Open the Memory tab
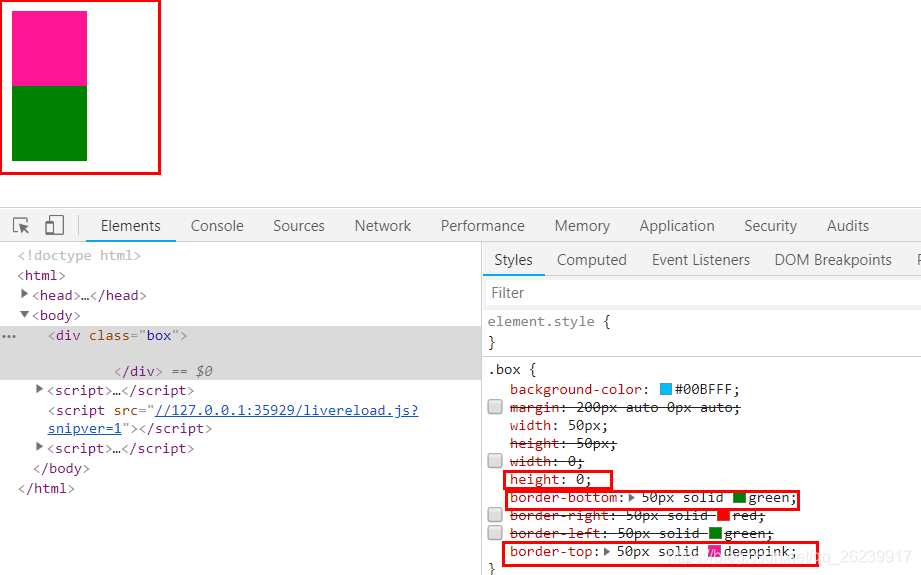The image size is (921, 575). point(582,226)
